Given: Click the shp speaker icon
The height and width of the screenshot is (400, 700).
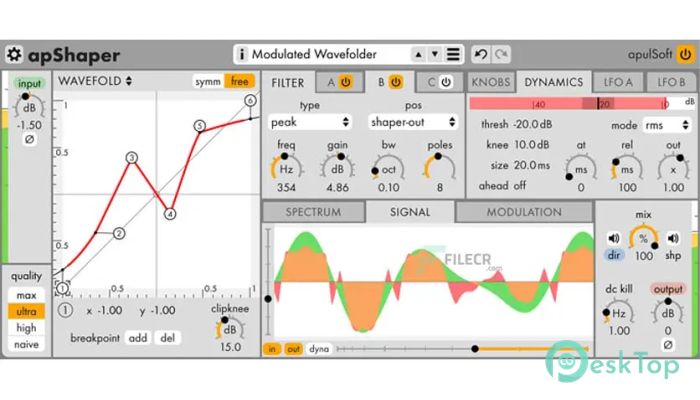Looking at the screenshot, I should tap(673, 238).
